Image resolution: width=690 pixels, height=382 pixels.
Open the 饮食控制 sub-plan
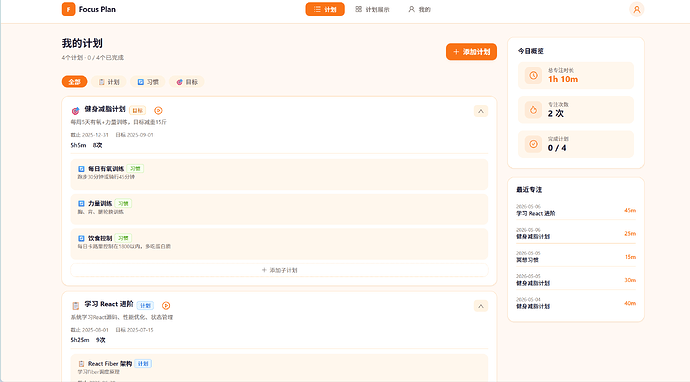pyautogui.click(x=279, y=244)
